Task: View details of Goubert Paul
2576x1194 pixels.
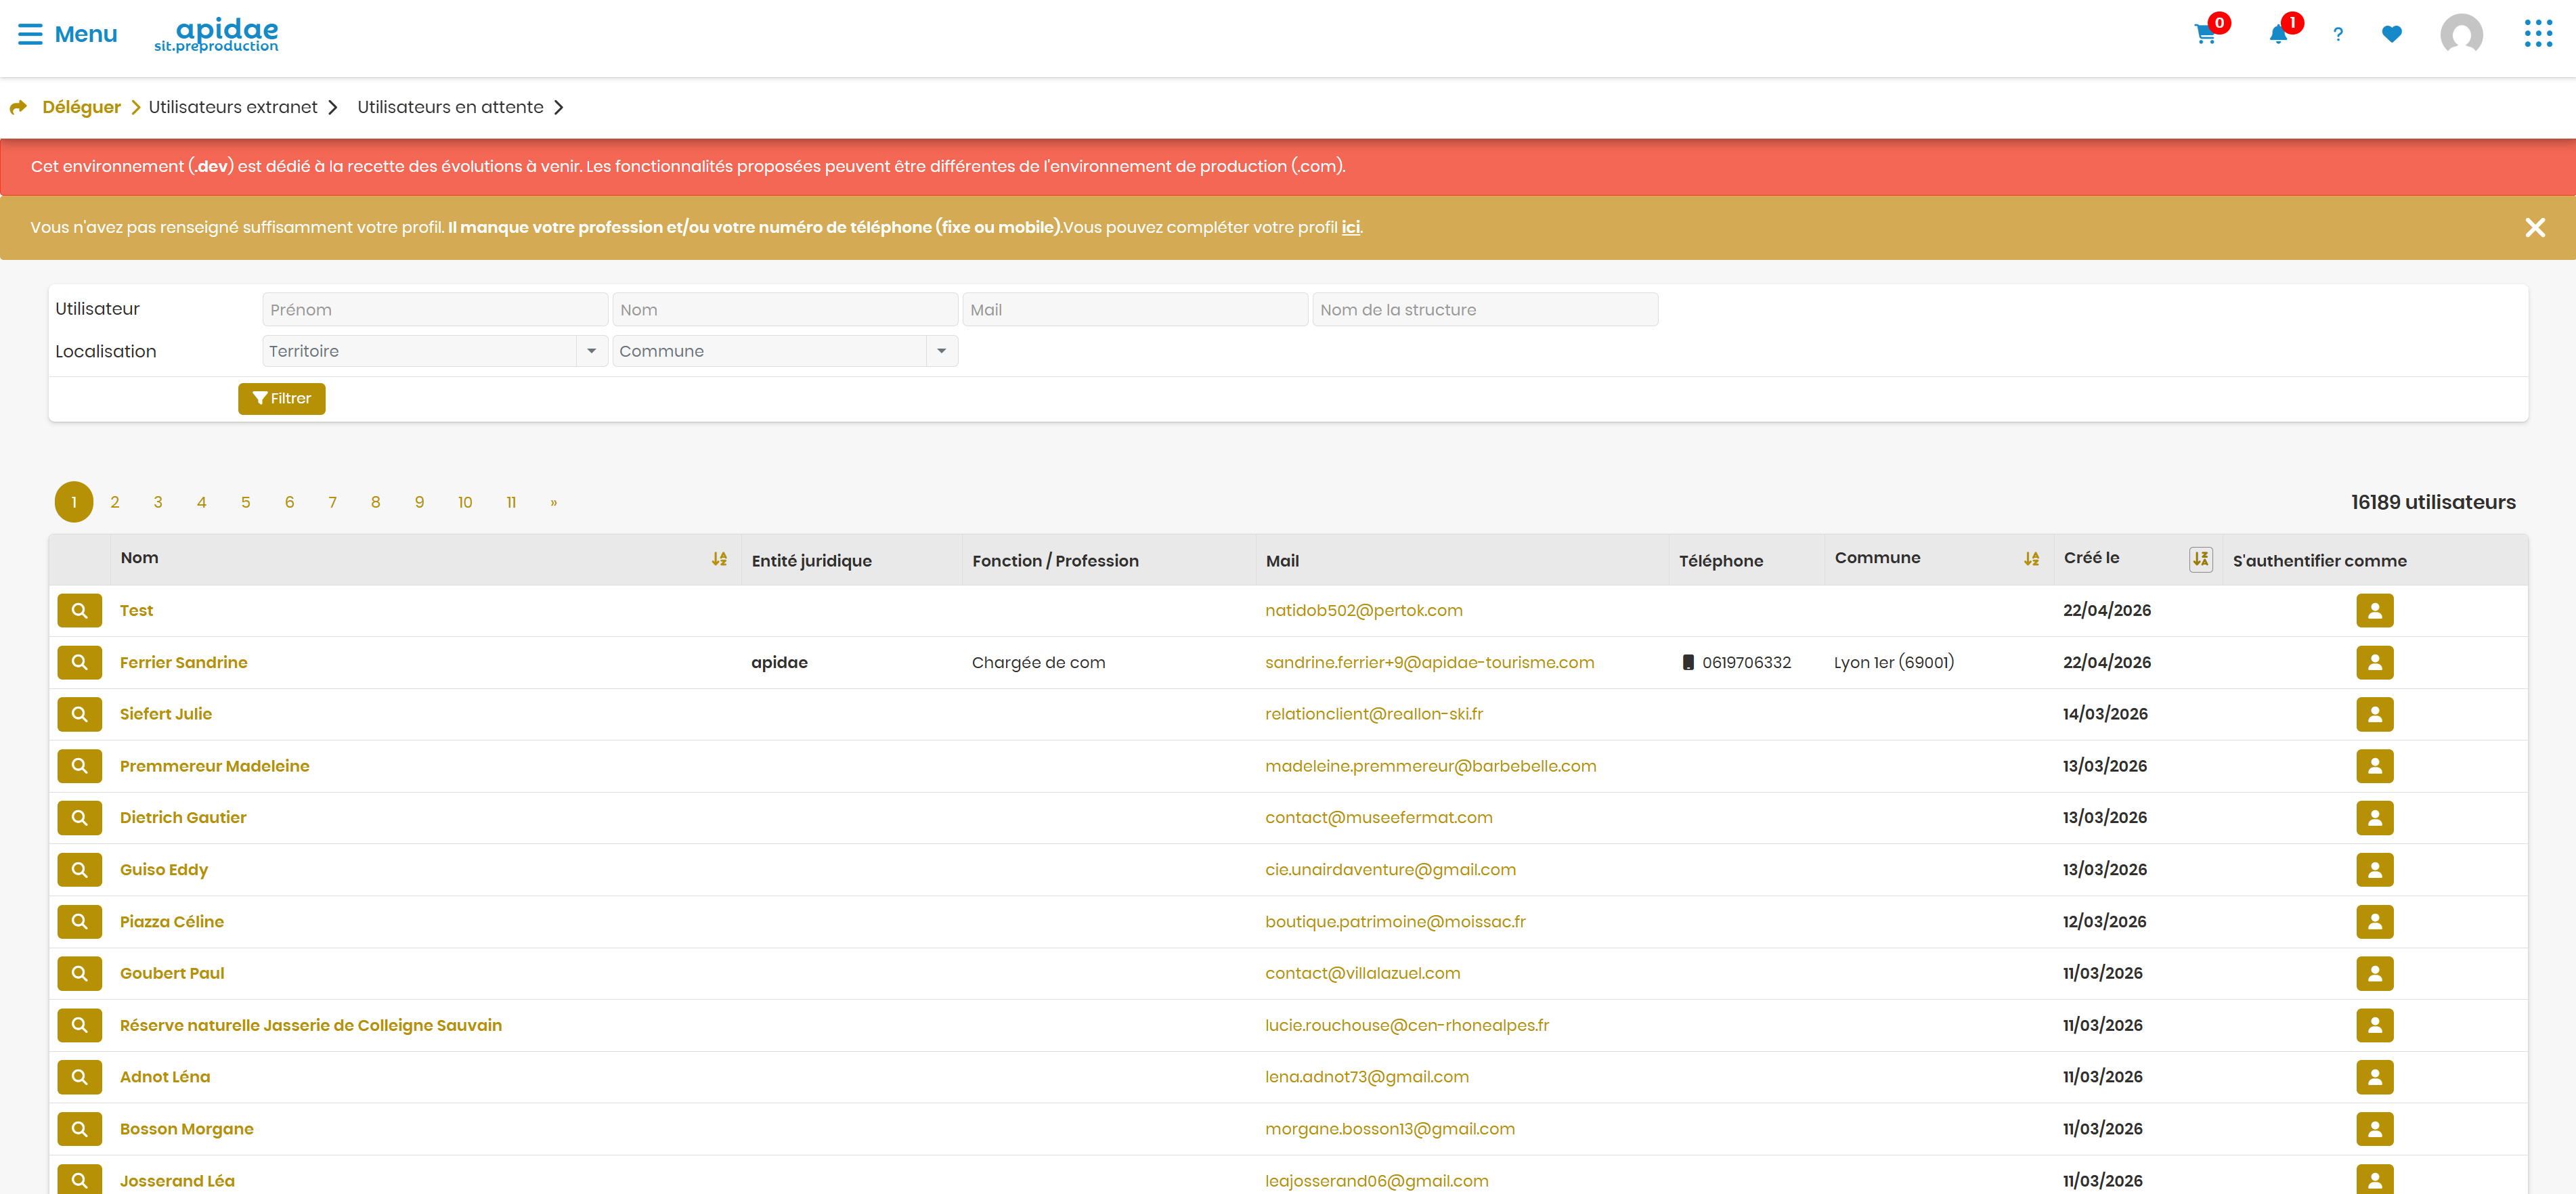Action: pyautogui.click(x=80, y=974)
